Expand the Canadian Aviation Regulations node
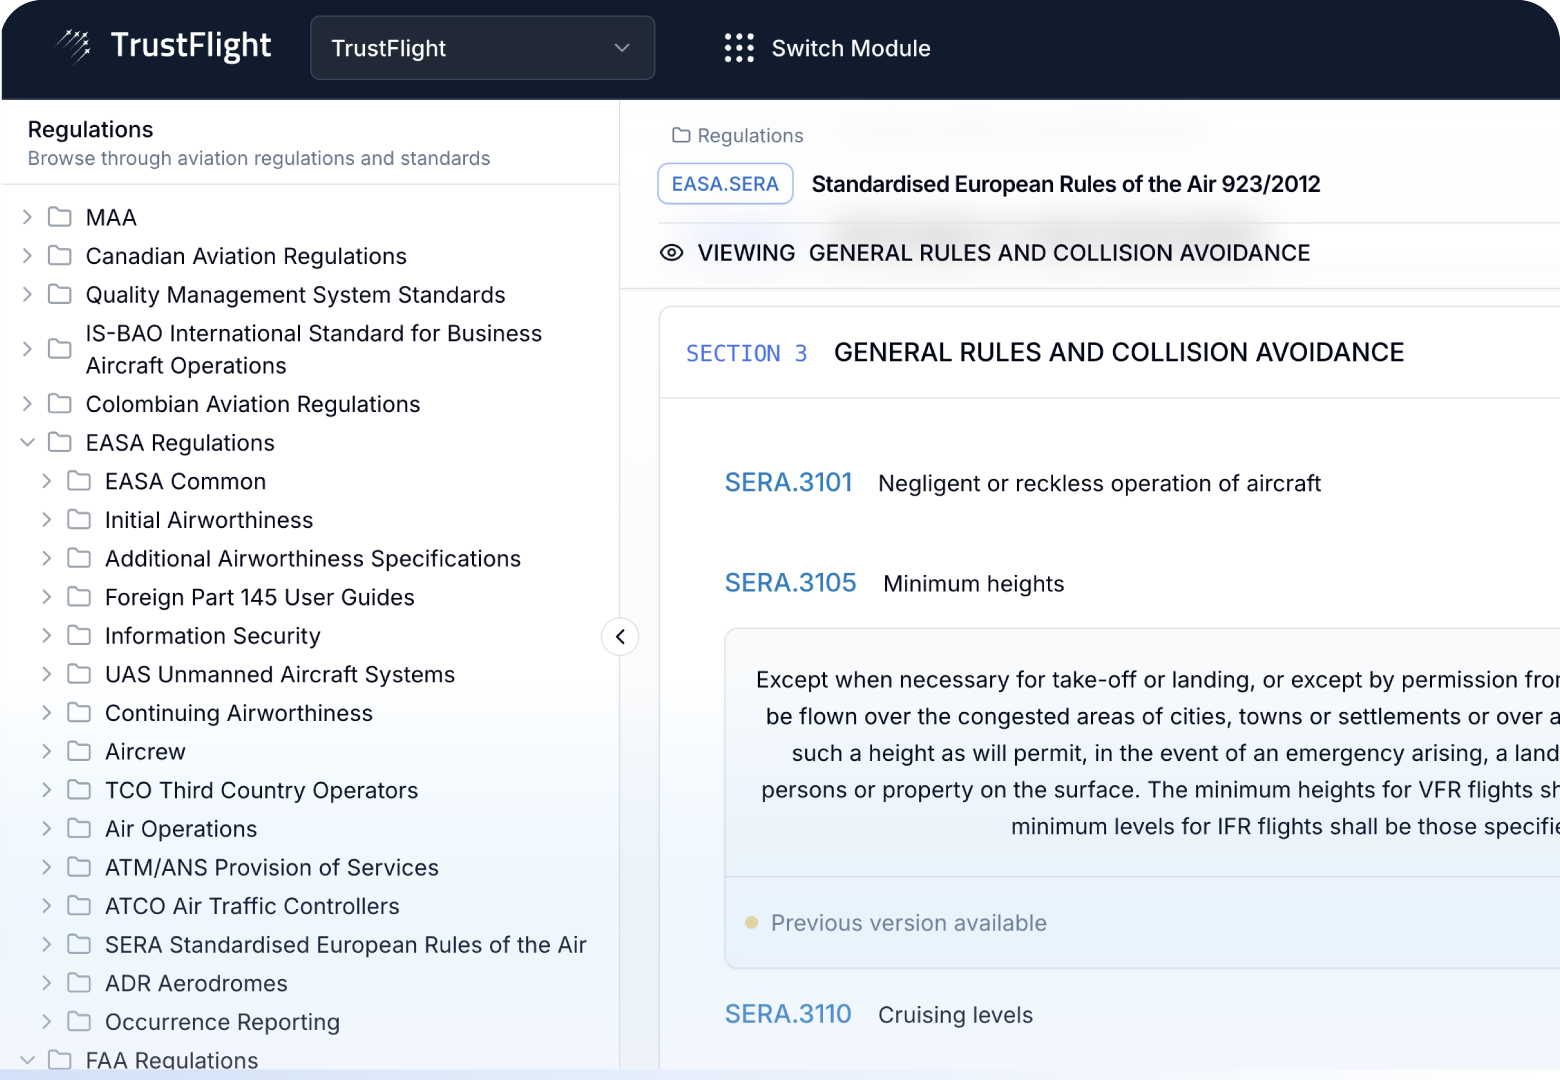The height and width of the screenshot is (1080, 1560). pos(27,256)
